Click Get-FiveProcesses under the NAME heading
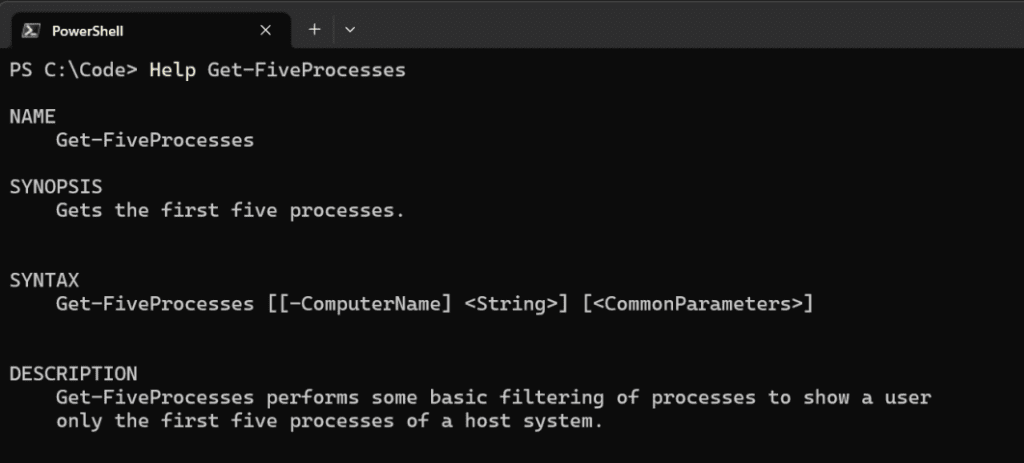Screen dimensions: 1024x463 click(x=155, y=140)
